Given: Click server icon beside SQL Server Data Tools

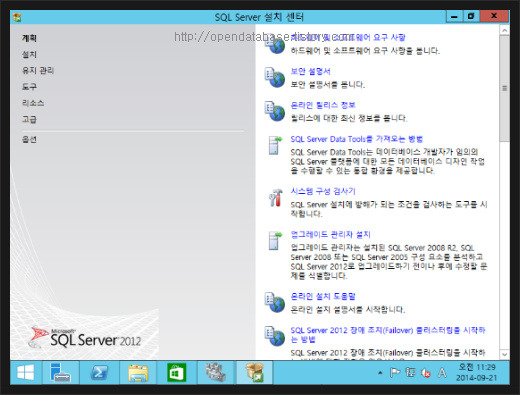Looking at the screenshot, I should 275,145.
